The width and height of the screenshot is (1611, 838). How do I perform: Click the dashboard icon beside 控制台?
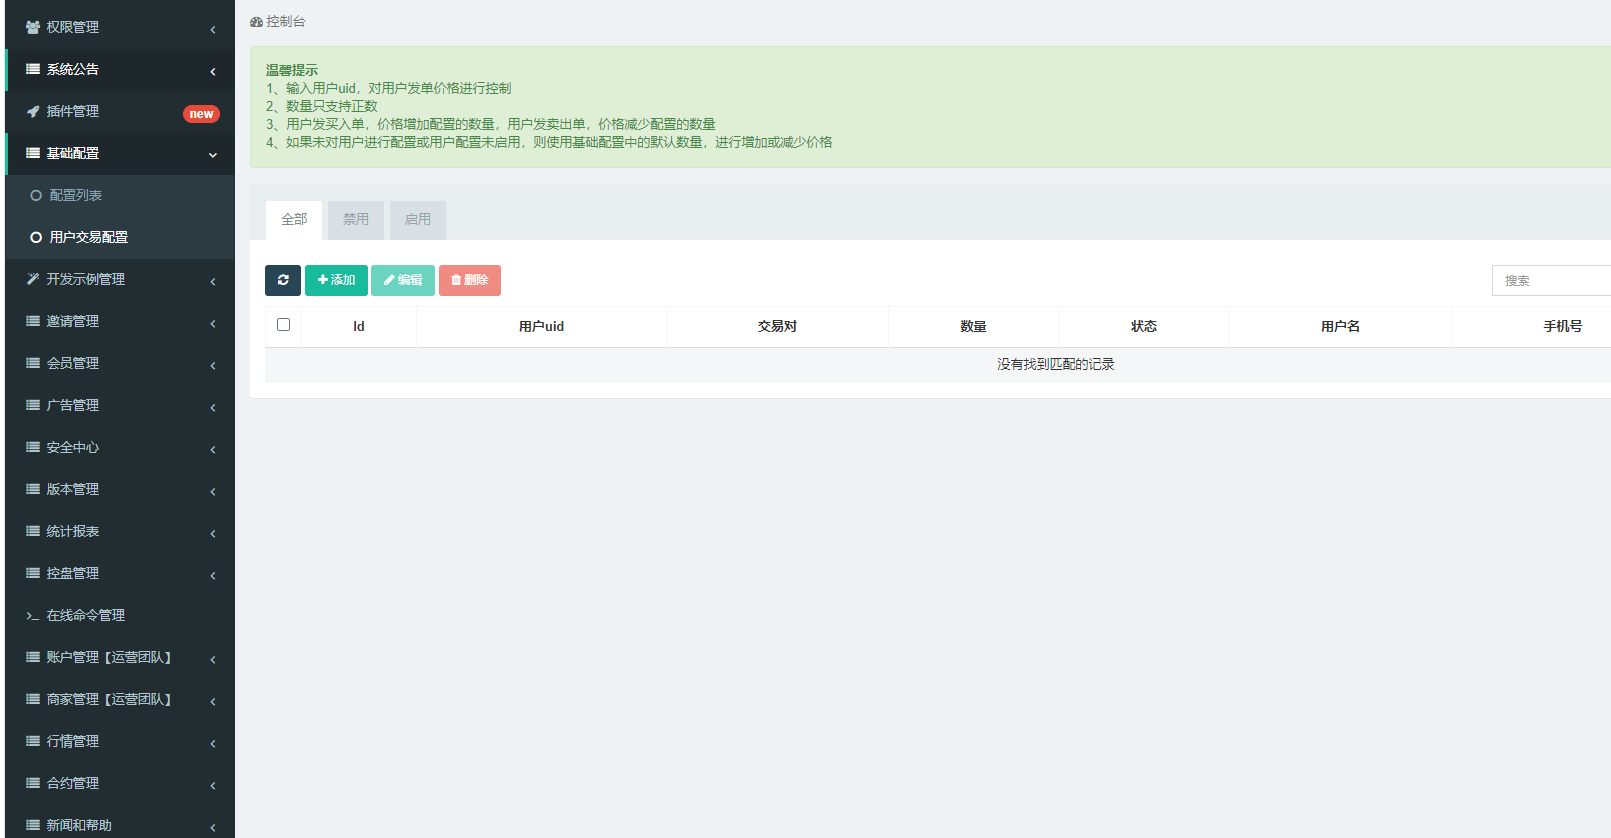257,22
